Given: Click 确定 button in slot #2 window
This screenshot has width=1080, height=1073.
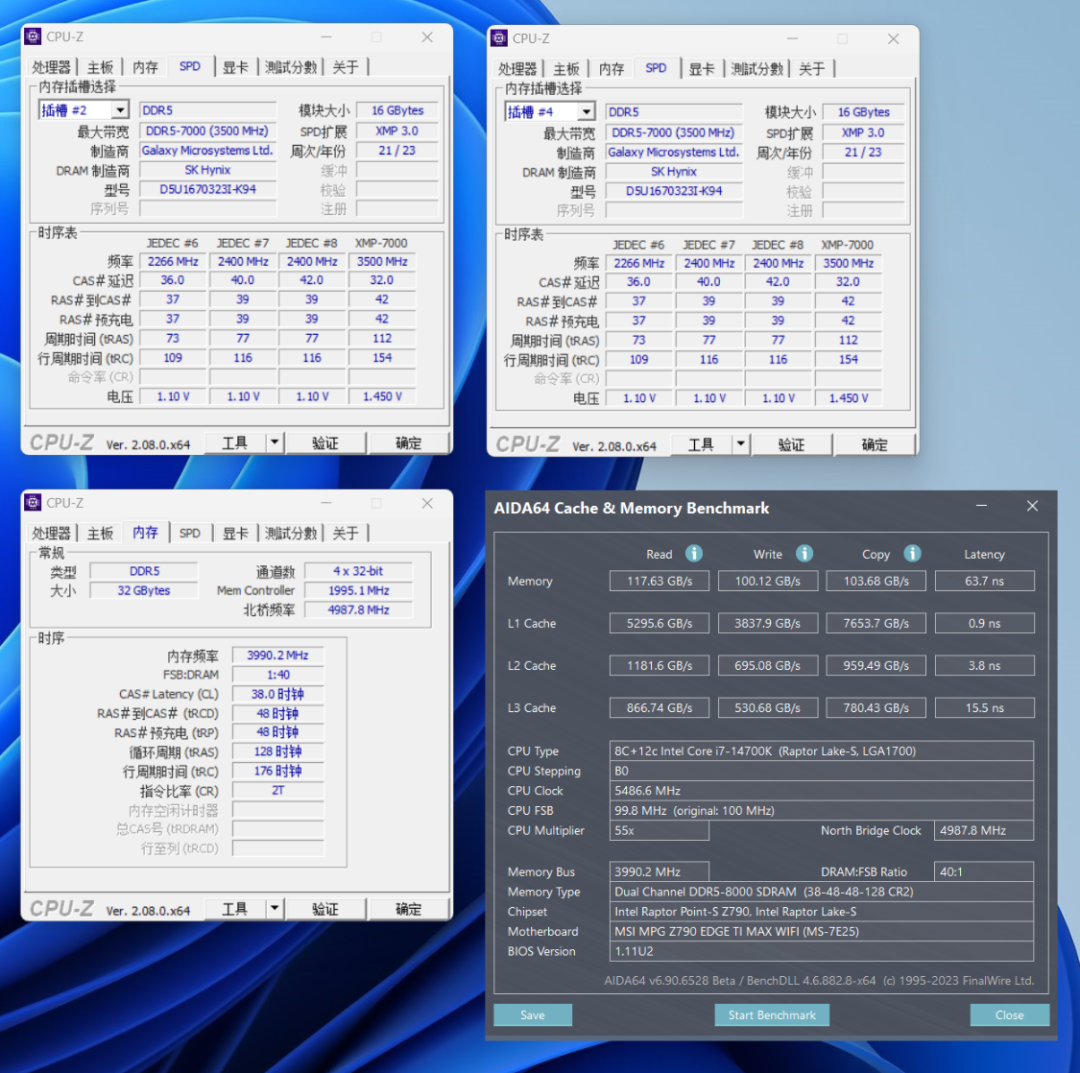Looking at the screenshot, I should click(x=408, y=443).
